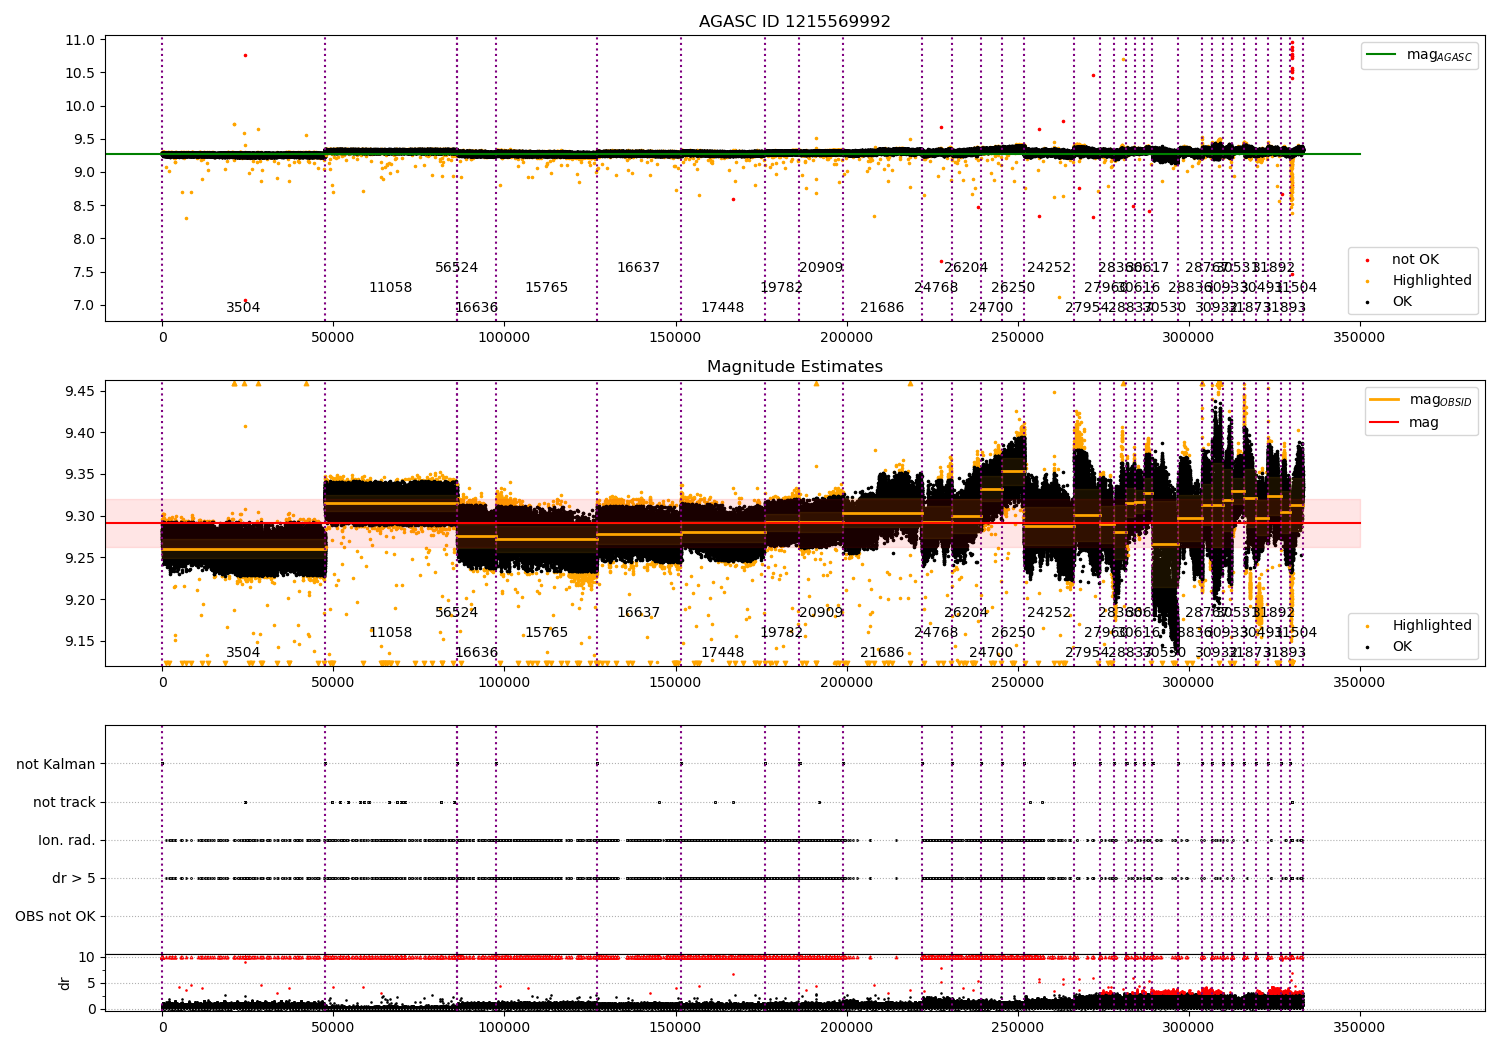Click the 'AGASC ID 1215569992' plot title
The image size is (1500, 1050).
click(x=795, y=22)
